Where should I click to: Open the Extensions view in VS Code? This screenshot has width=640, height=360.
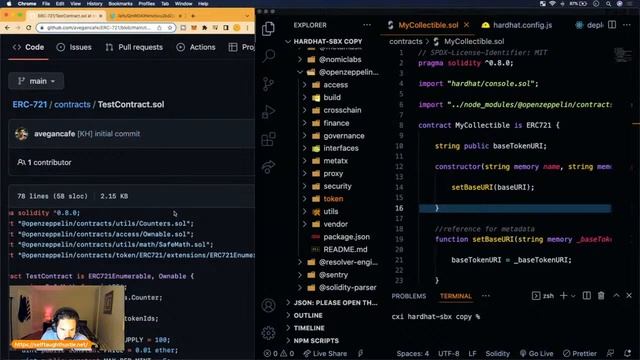(x=268, y=139)
